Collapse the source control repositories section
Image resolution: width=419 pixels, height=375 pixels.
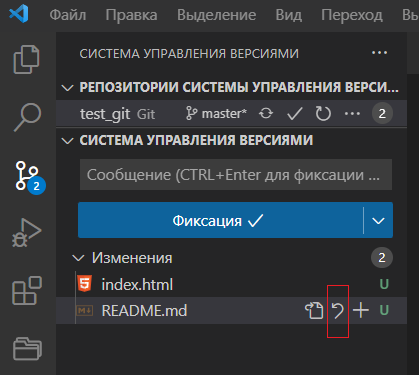click(x=68, y=88)
